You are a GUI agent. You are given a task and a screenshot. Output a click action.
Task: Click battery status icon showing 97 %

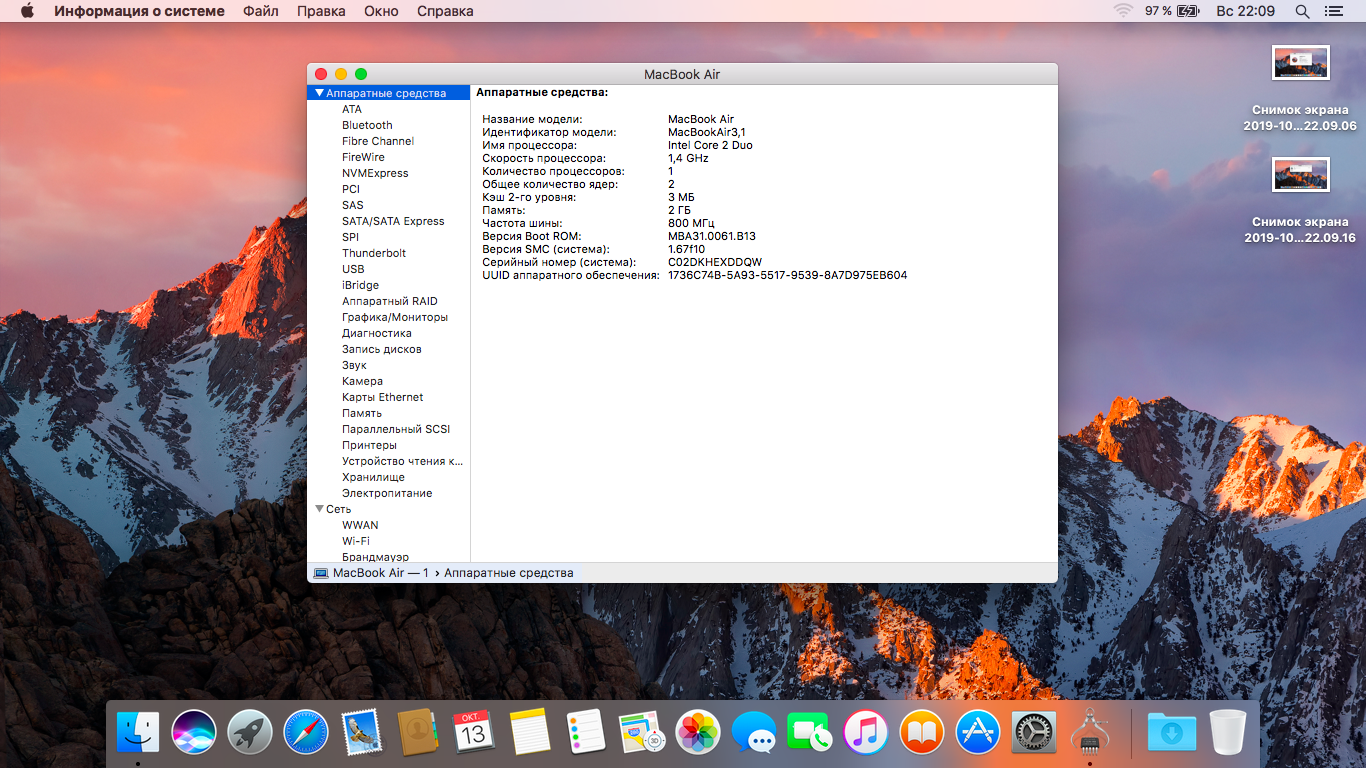pos(1172,11)
